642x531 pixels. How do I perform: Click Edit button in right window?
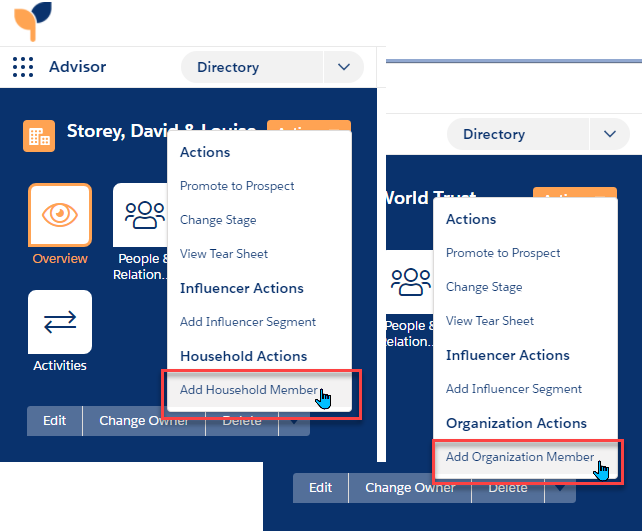coord(321,488)
